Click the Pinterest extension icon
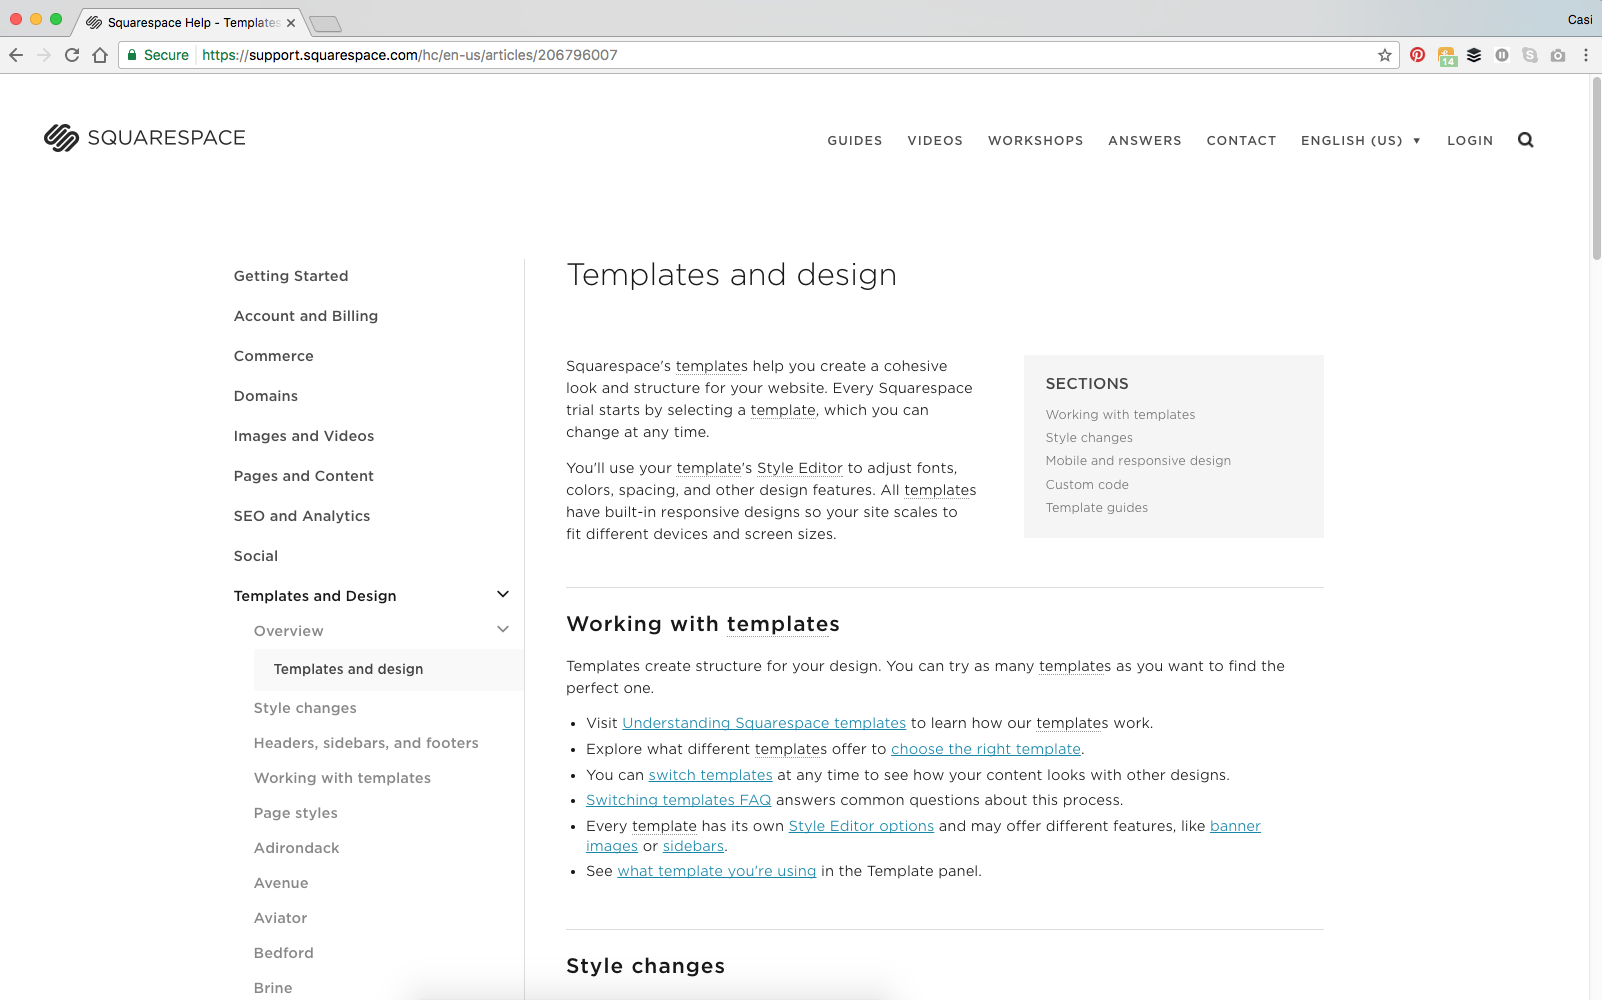Image resolution: width=1602 pixels, height=1000 pixels. point(1418,55)
